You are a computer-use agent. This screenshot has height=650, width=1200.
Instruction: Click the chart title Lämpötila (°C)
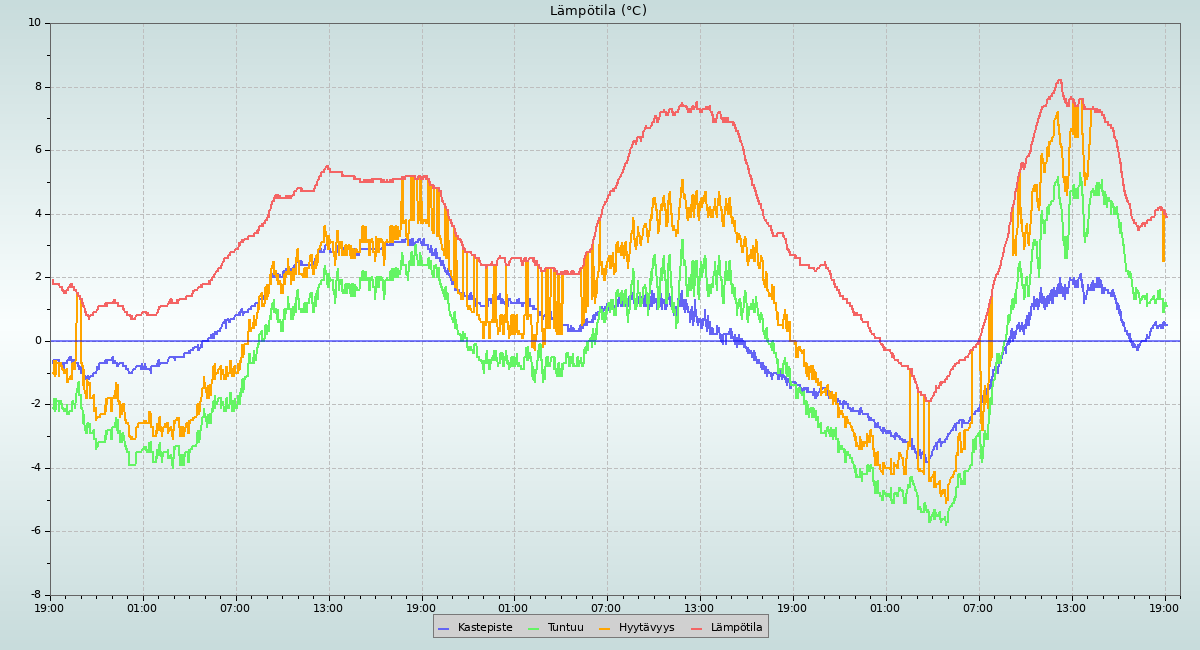(598, 11)
